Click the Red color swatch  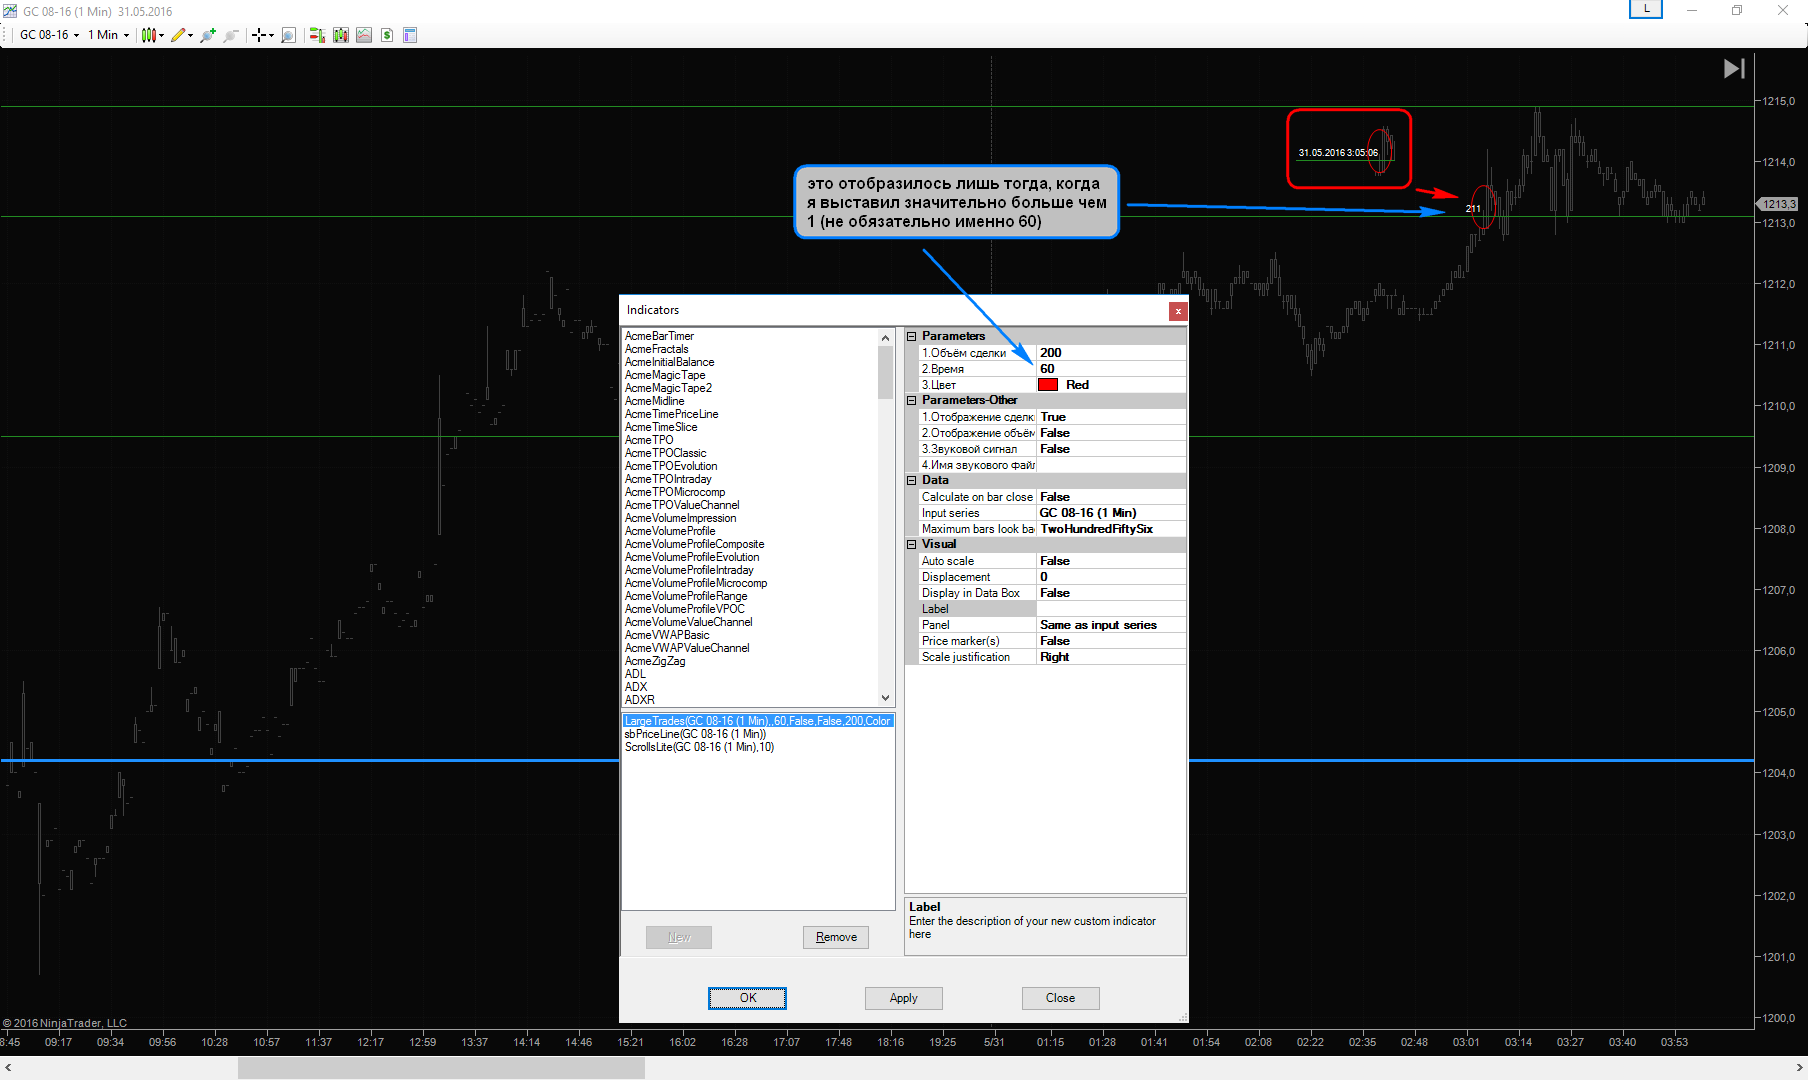(x=1048, y=385)
